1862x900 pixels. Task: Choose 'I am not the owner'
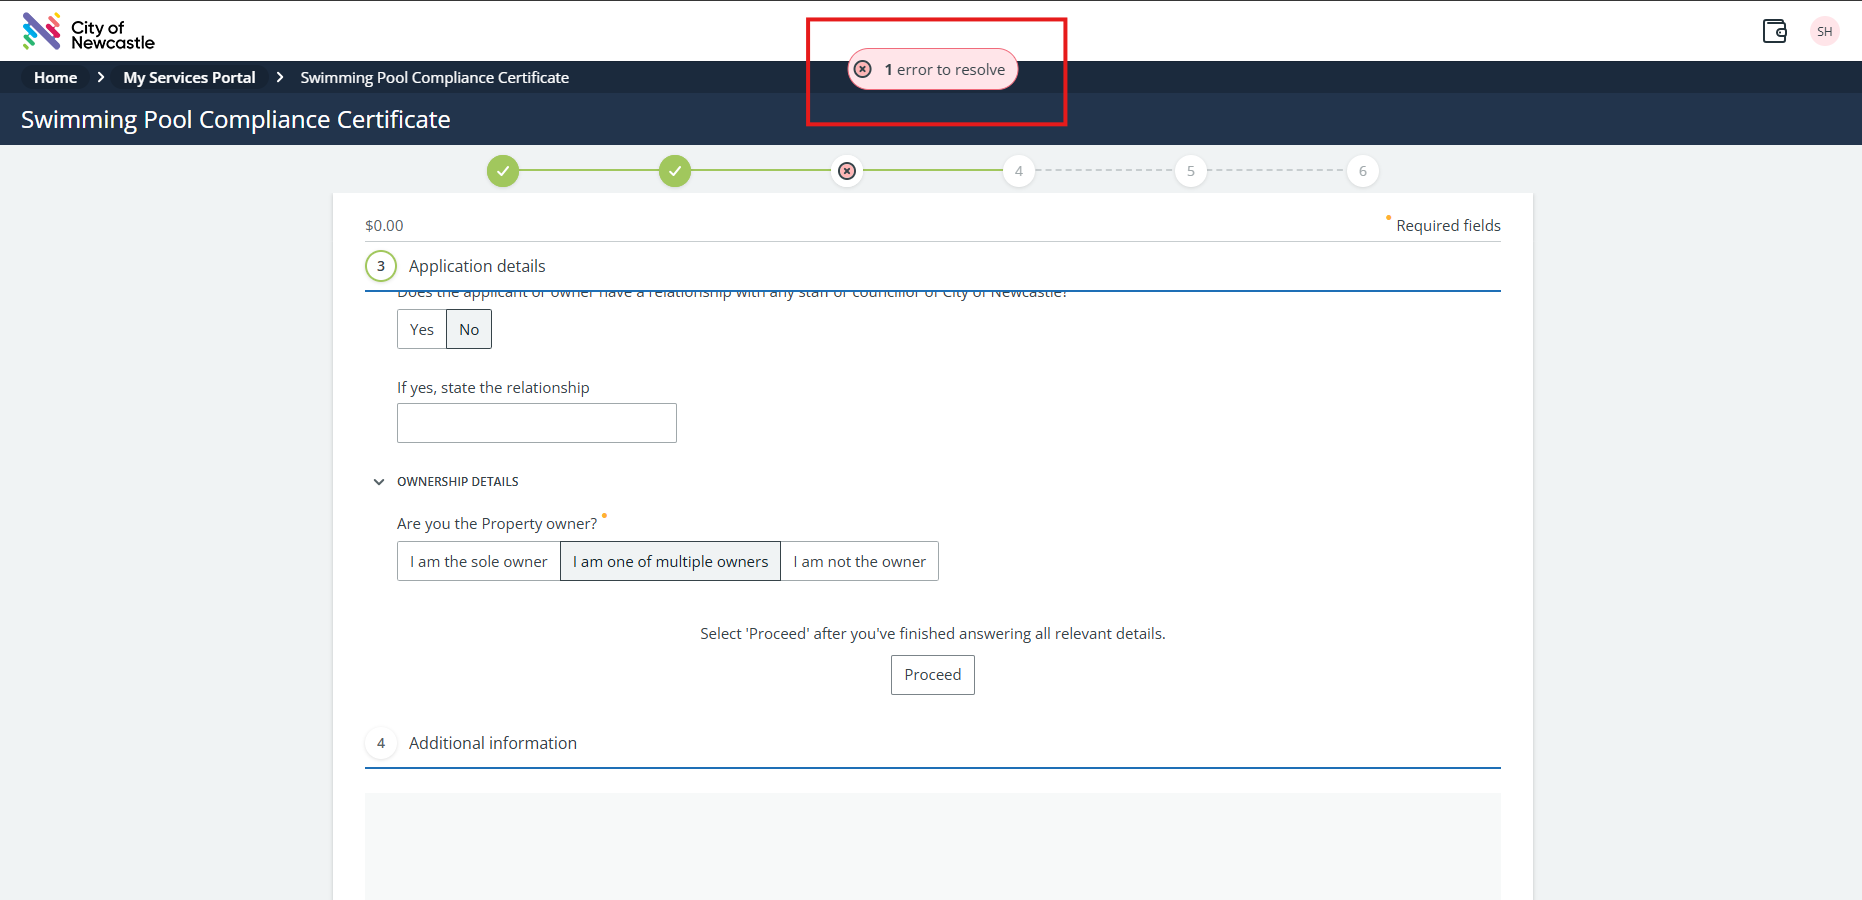click(x=859, y=561)
